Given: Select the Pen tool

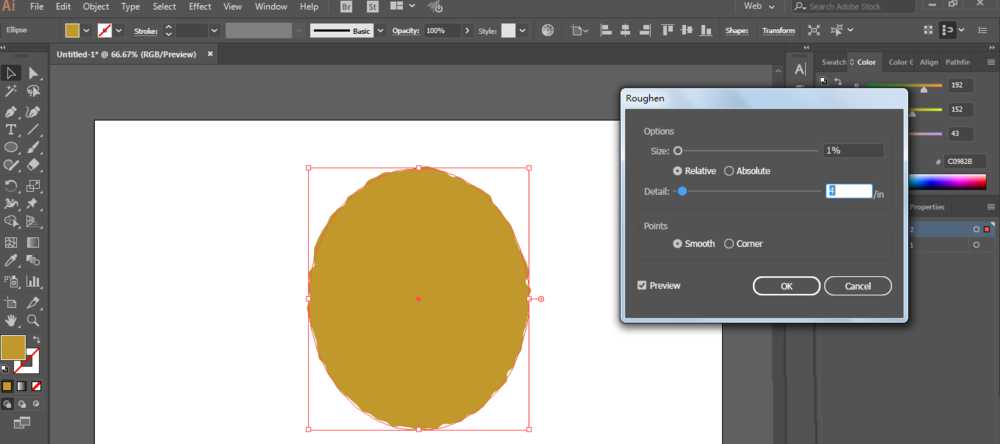Looking at the screenshot, I should coord(11,112).
